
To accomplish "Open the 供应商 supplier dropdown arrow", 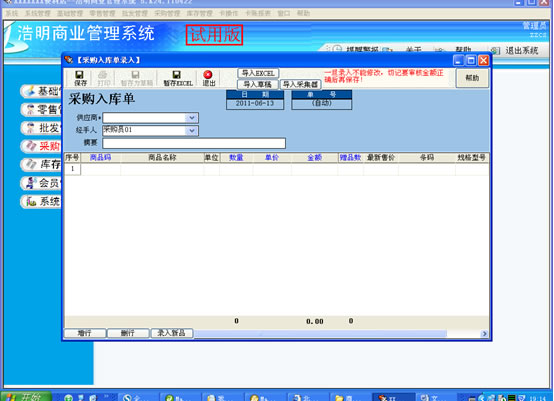I will [x=191, y=118].
